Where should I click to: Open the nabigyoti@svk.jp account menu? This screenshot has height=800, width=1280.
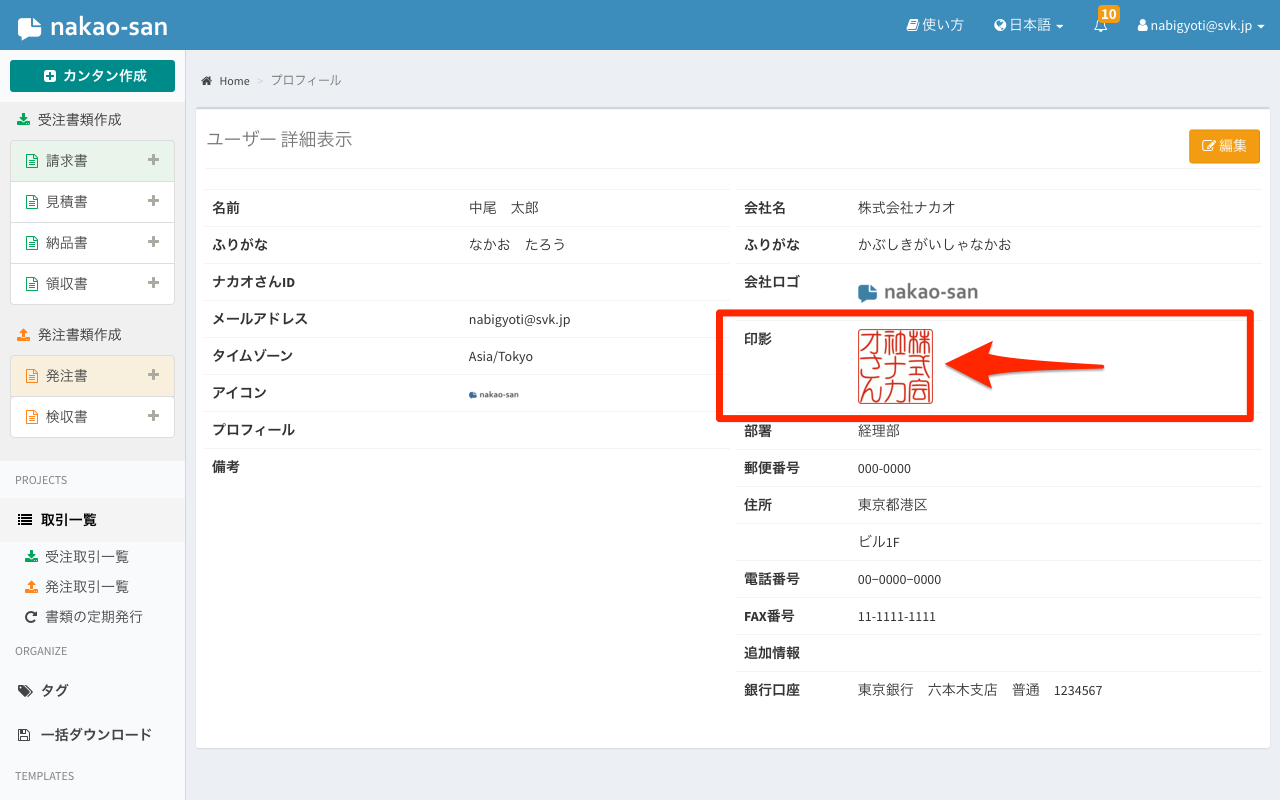1201,26
